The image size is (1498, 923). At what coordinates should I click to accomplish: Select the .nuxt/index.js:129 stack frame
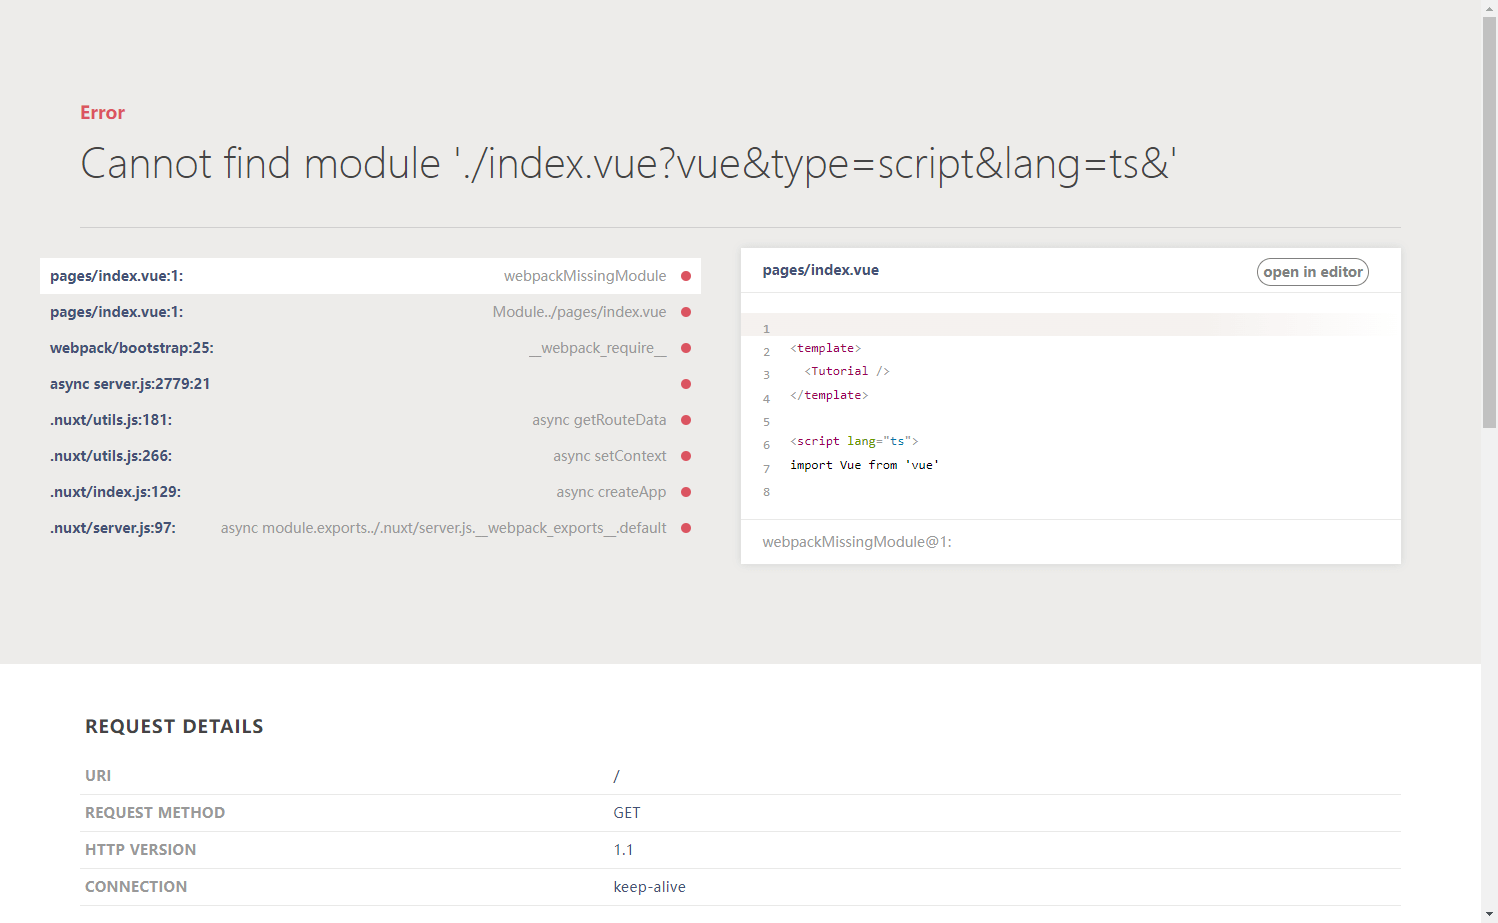tap(115, 492)
